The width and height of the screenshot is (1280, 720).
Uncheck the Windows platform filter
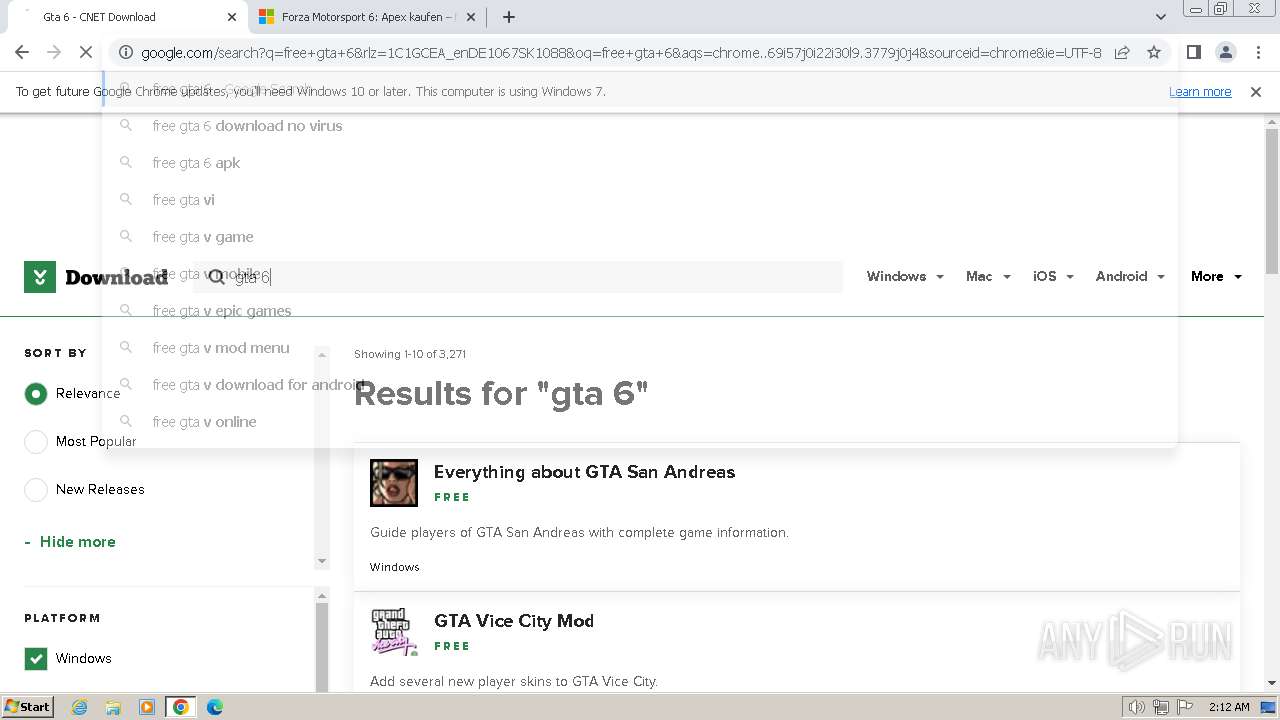36,659
